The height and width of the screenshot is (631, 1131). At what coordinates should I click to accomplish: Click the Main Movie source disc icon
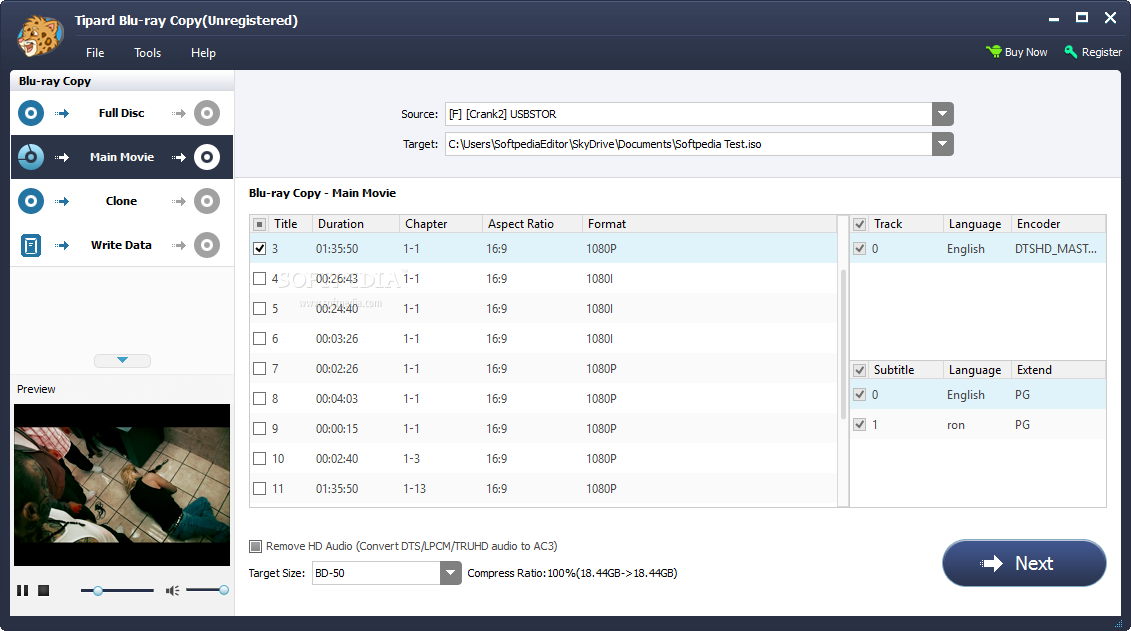pyautogui.click(x=31, y=157)
